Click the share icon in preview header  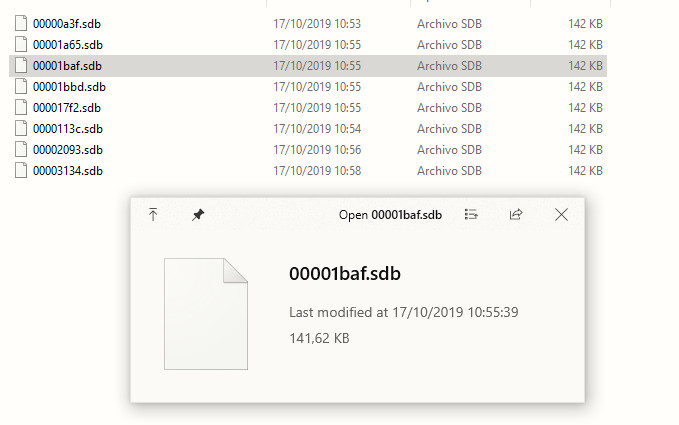click(x=516, y=214)
